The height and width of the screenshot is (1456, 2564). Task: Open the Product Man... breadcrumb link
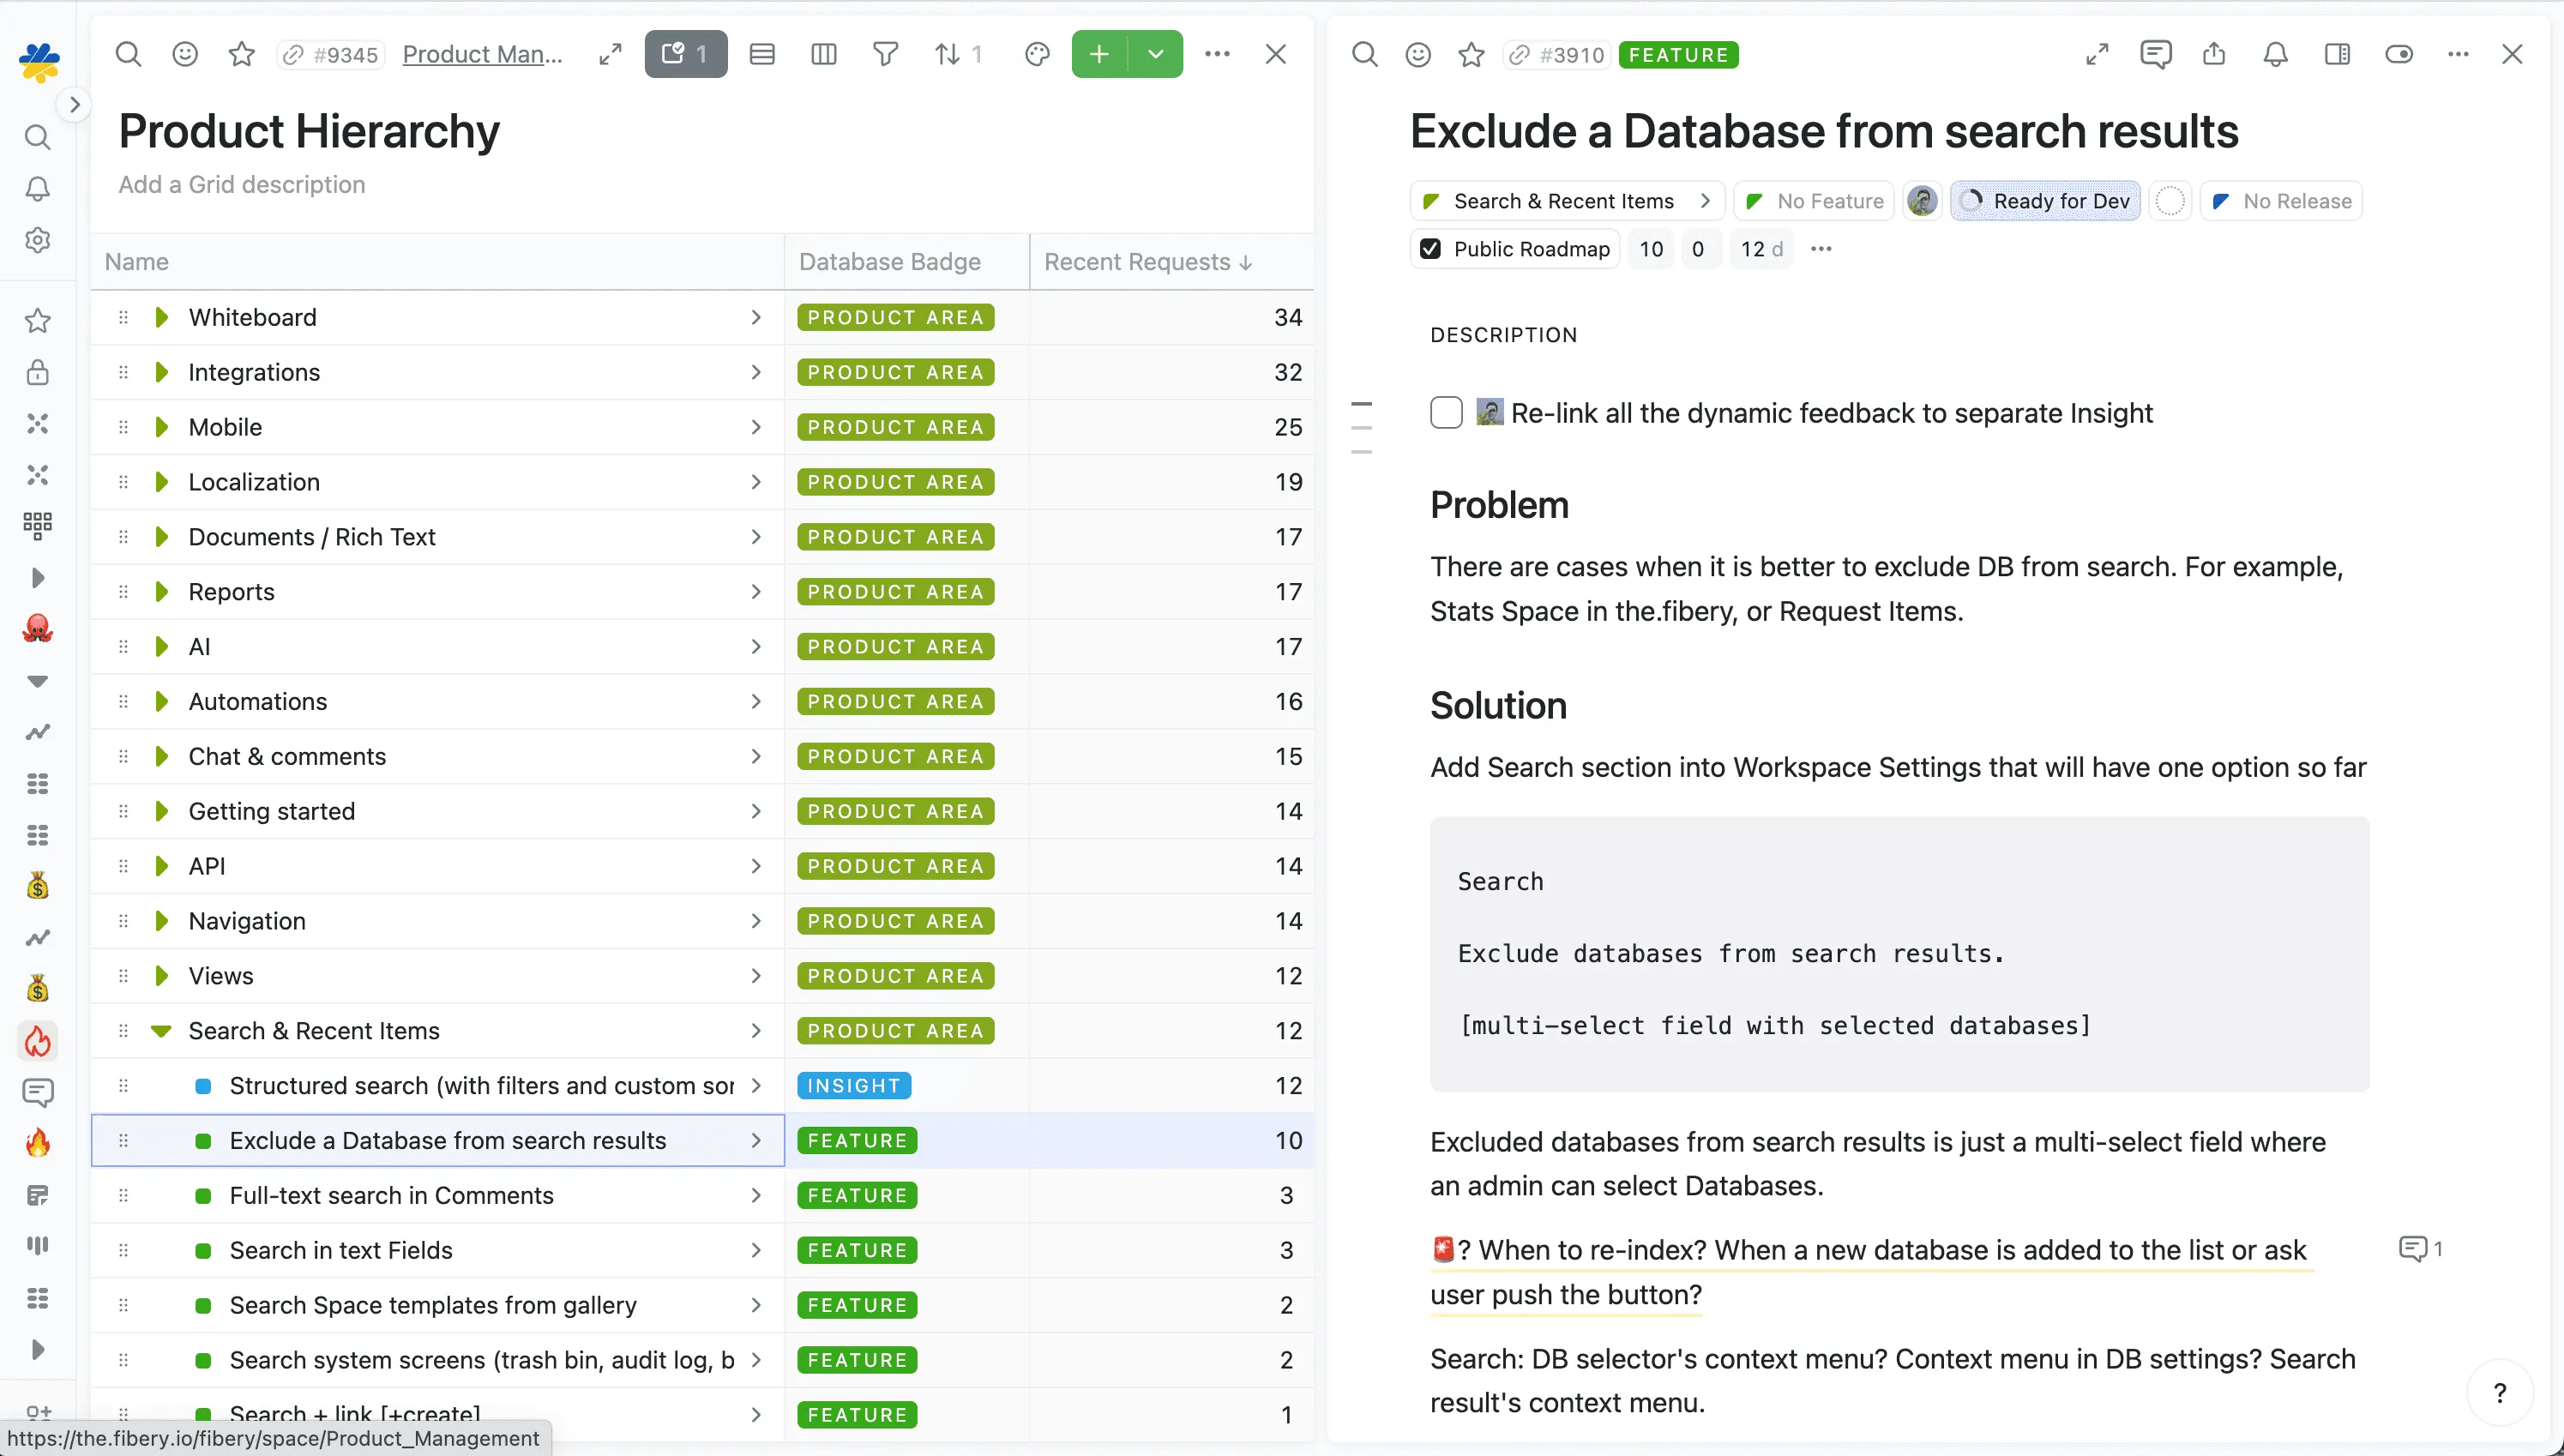pos(483,54)
